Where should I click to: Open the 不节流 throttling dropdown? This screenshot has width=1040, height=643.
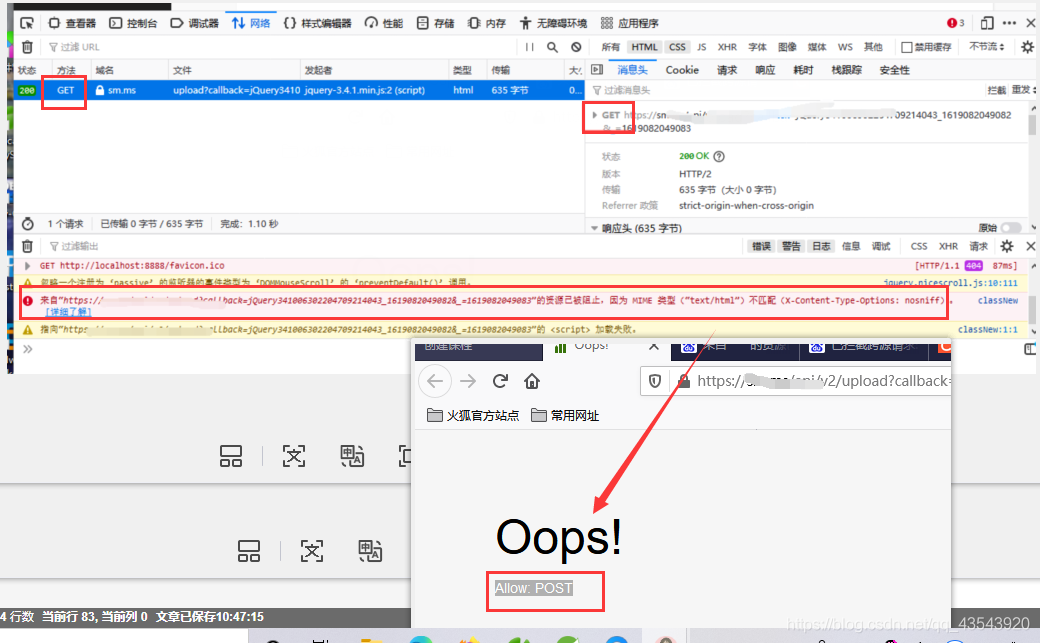(987, 47)
